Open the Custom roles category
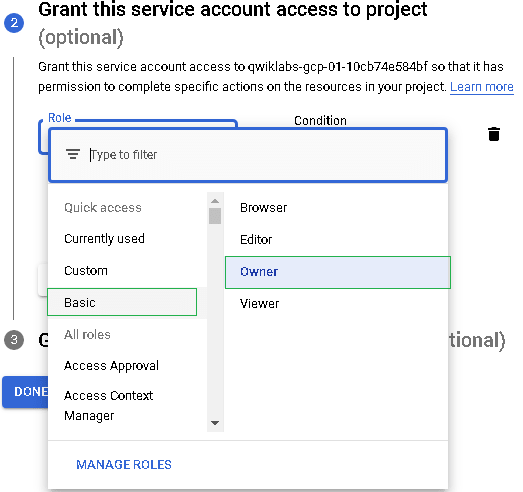The width and height of the screenshot is (523, 492). pos(127,271)
